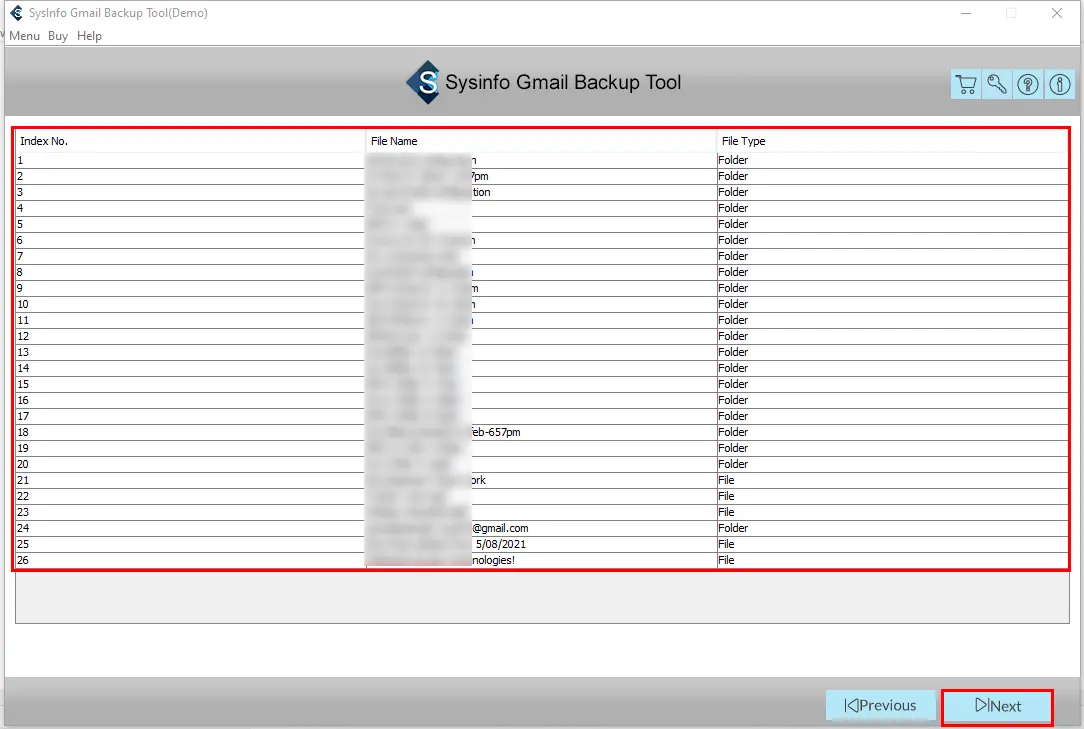Open the Help menu
The height and width of the screenshot is (729, 1084).
89,36
